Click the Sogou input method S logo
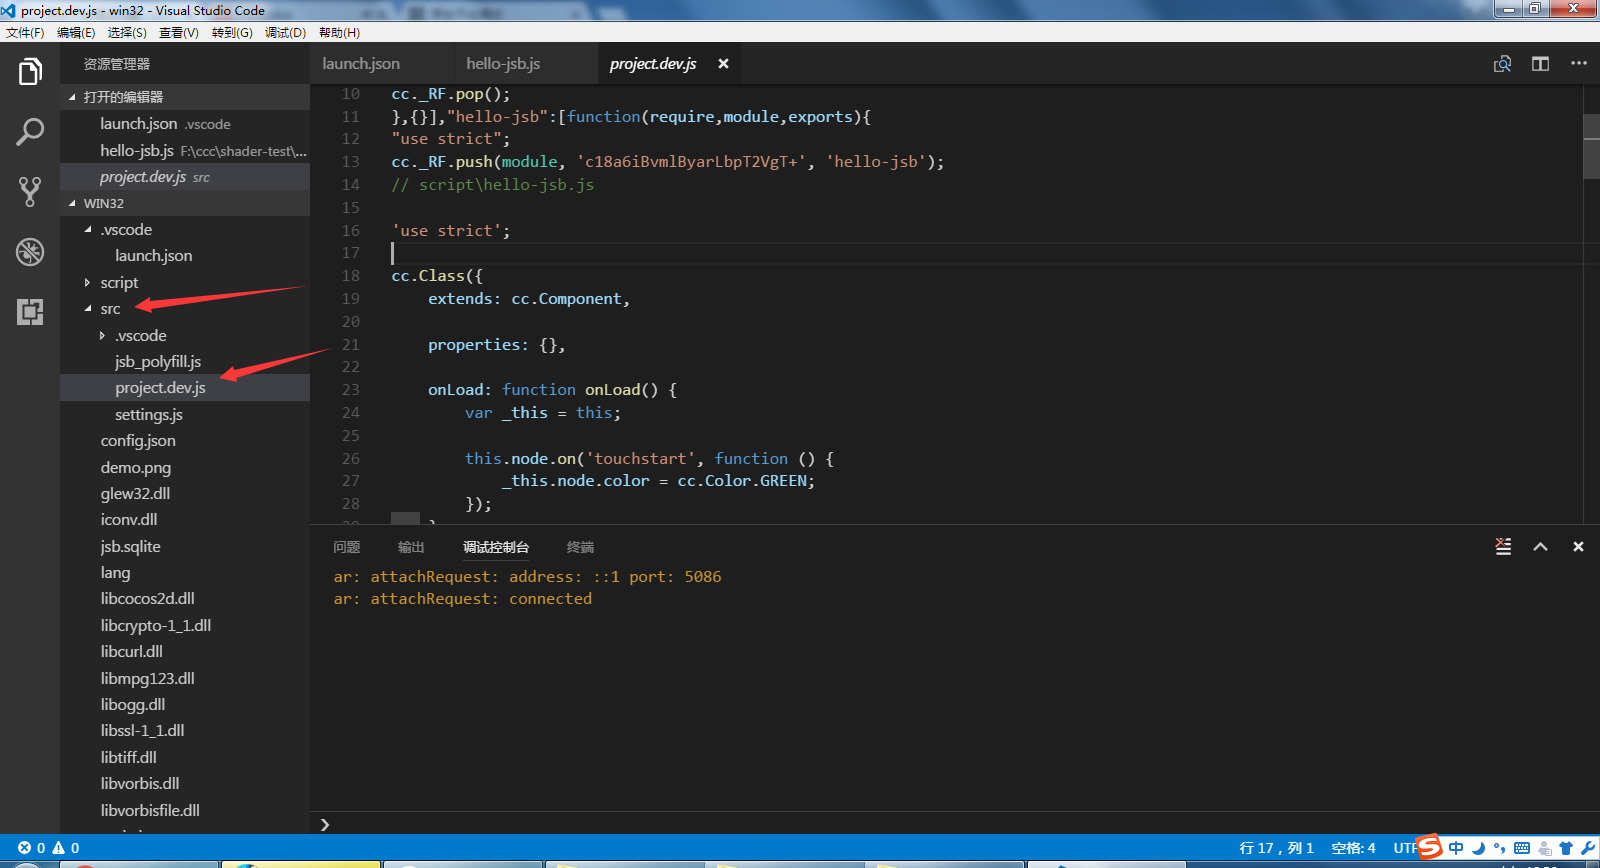Screen dimensions: 1600x868 click(1430, 847)
